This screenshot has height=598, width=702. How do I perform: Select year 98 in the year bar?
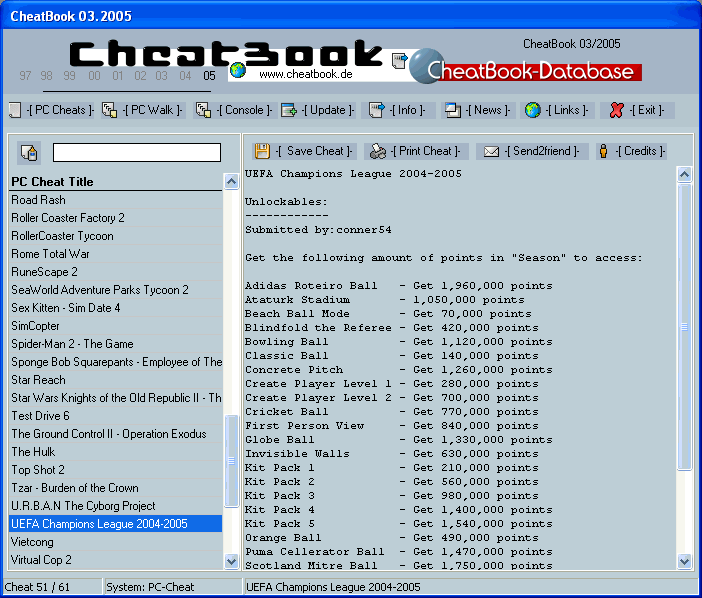click(x=47, y=76)
